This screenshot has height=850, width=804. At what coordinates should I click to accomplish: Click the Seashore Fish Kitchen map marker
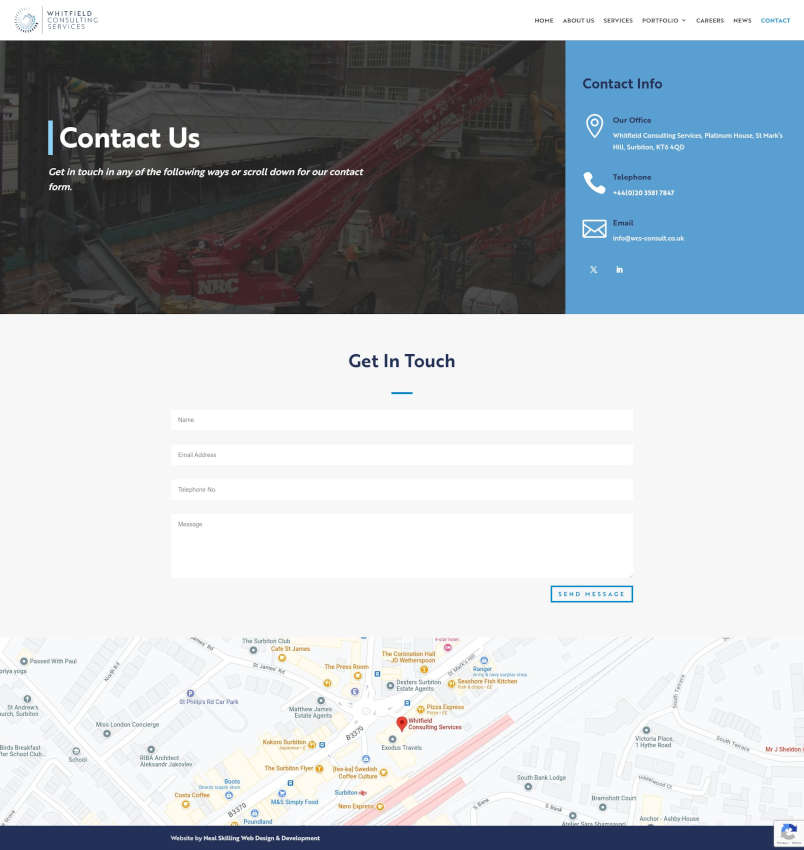point(451,684)
